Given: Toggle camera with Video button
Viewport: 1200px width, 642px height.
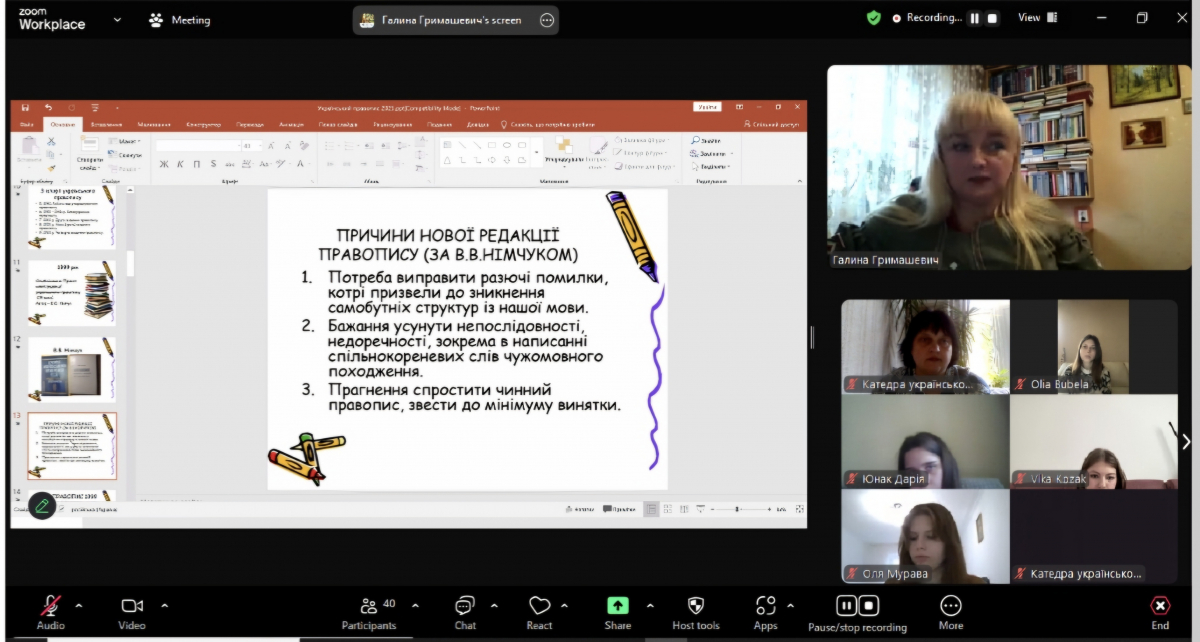Looking at the screenshot, I should [x=132, y=606].
